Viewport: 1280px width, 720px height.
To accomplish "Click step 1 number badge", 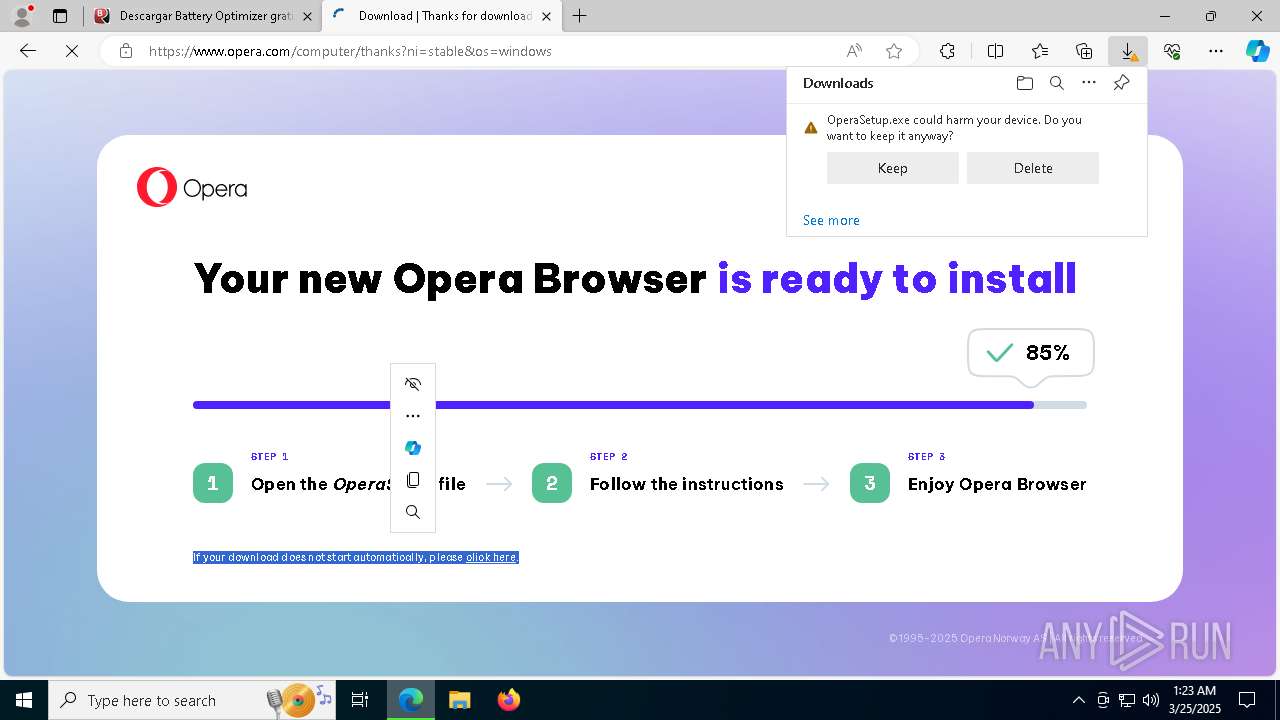I will click(213, 483).
